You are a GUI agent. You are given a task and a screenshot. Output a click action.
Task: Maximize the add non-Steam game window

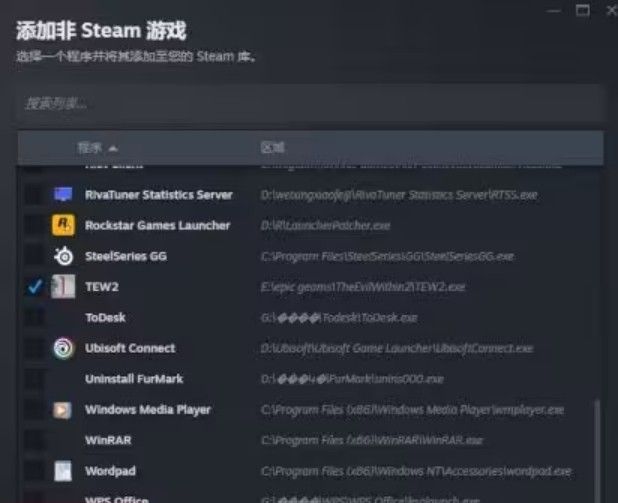(x=583, y=10)
